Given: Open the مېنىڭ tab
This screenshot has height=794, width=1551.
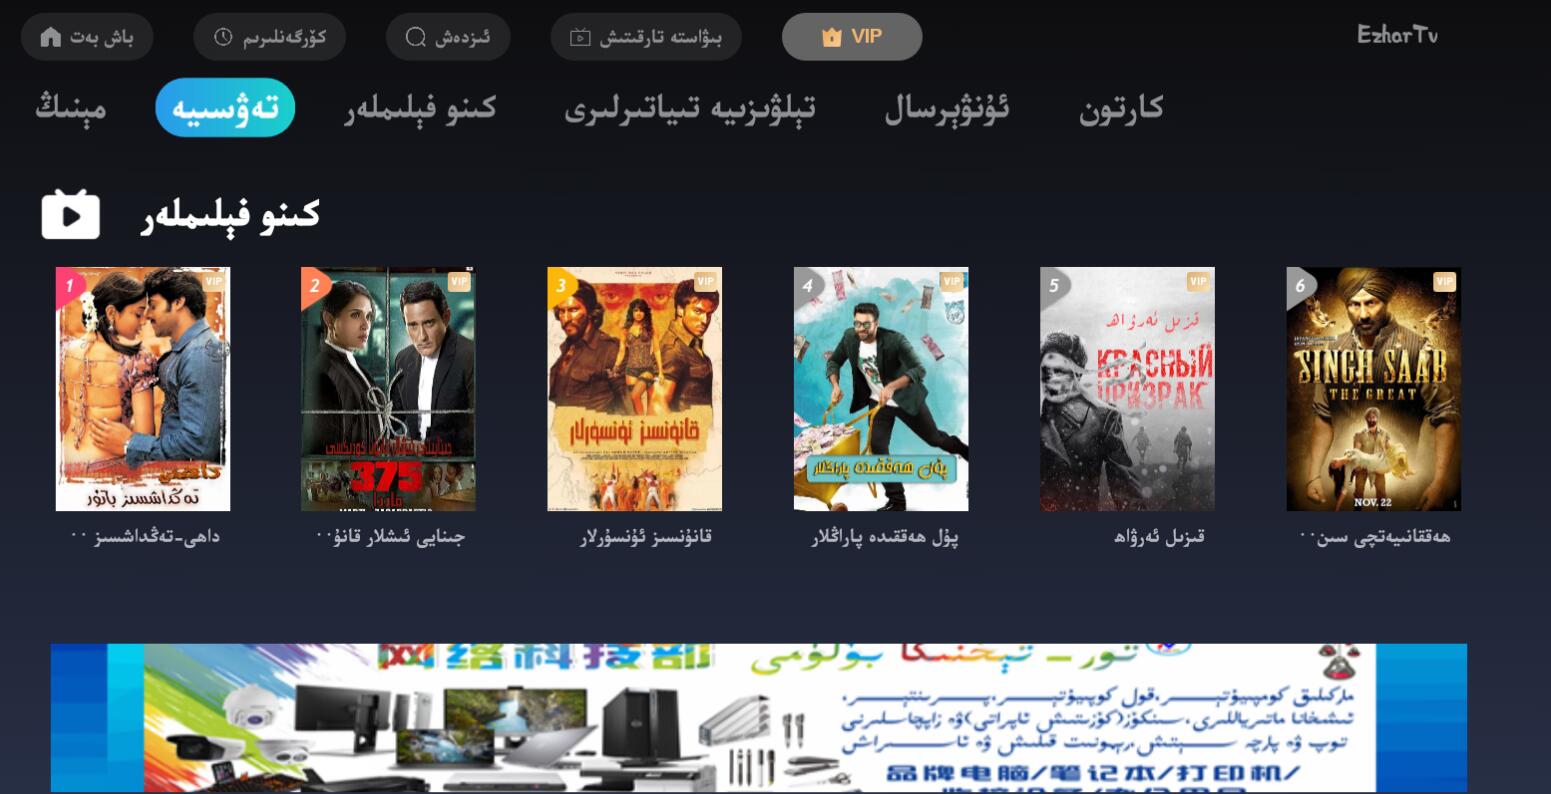Looking at the screenshot, I should pos(70,108).
